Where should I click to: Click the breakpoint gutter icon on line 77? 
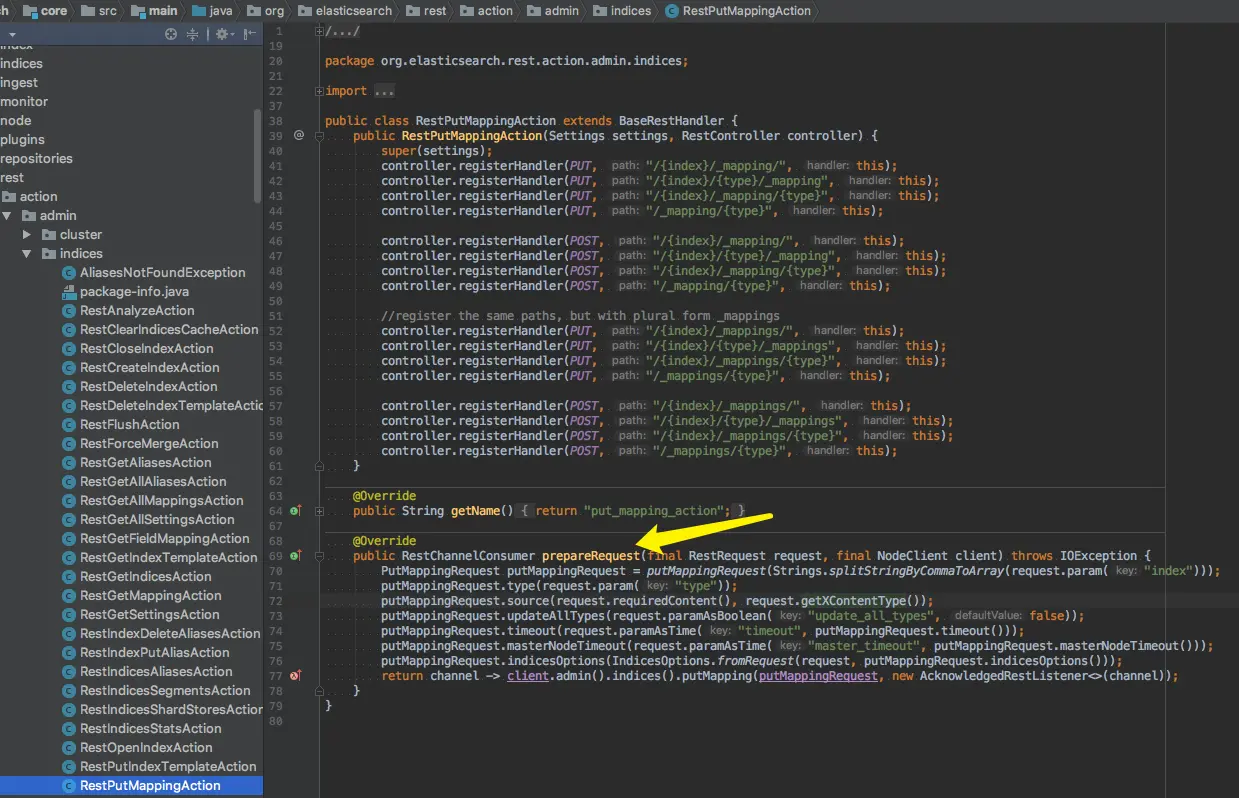(296, 676)
